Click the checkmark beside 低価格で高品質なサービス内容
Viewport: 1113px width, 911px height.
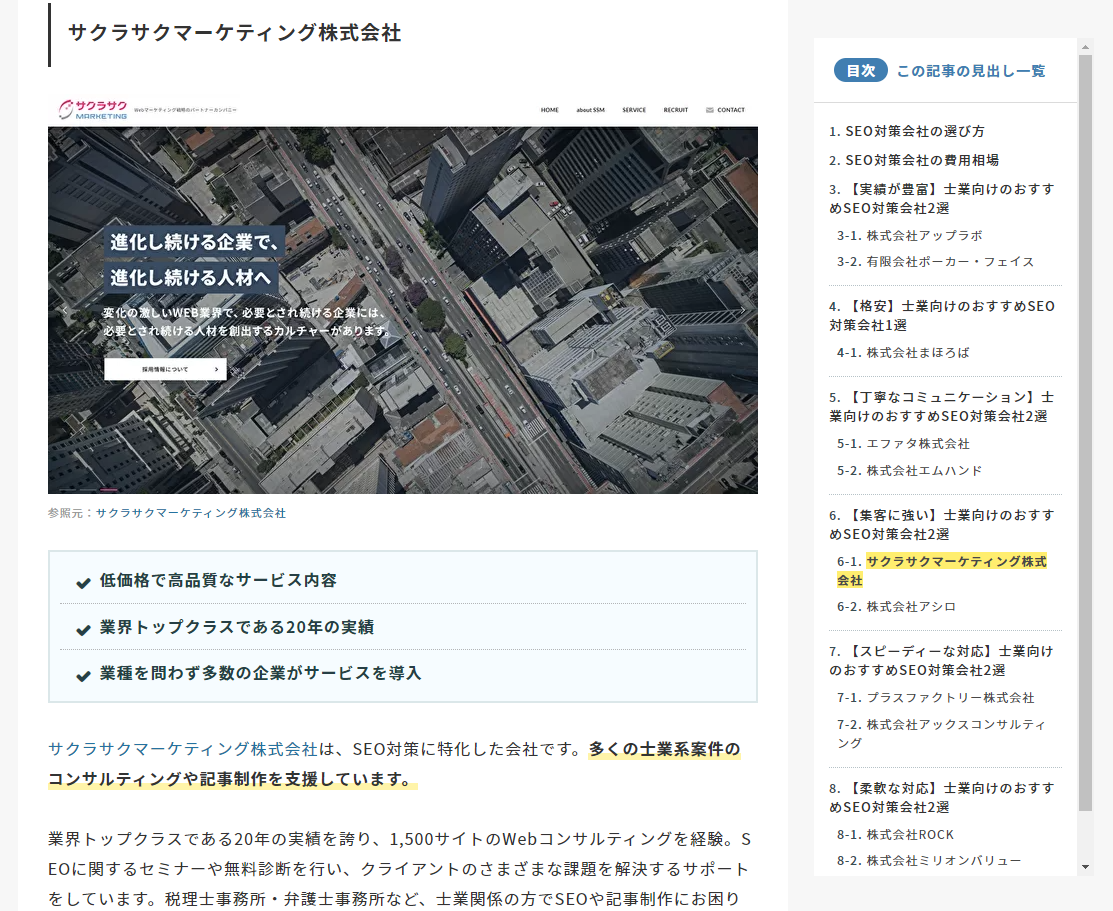(83, 583)
